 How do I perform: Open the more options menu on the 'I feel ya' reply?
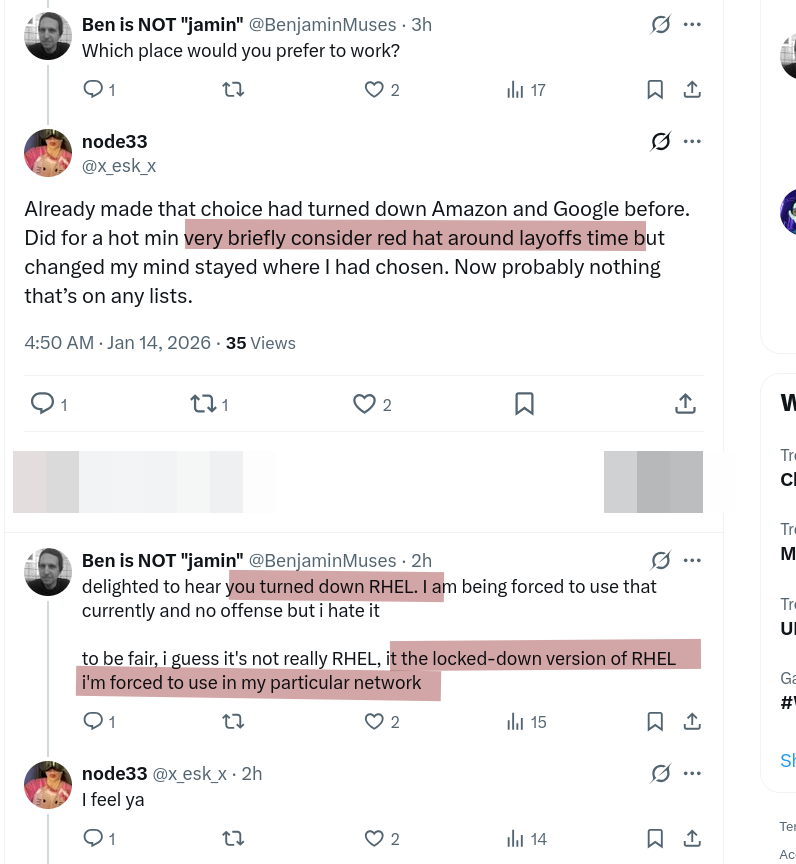692,773
